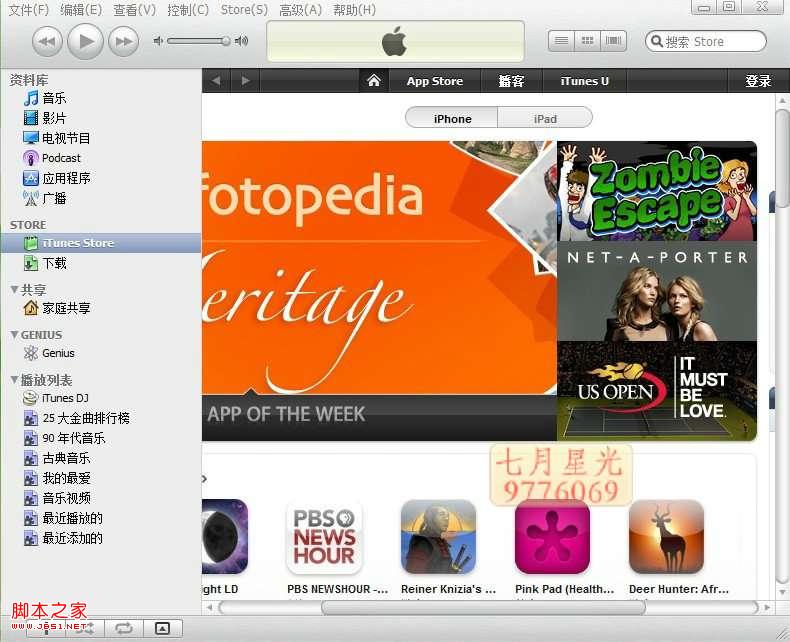Switch to list view
Viewport: 790px width, 642px height.
click(x=561, y=41)
